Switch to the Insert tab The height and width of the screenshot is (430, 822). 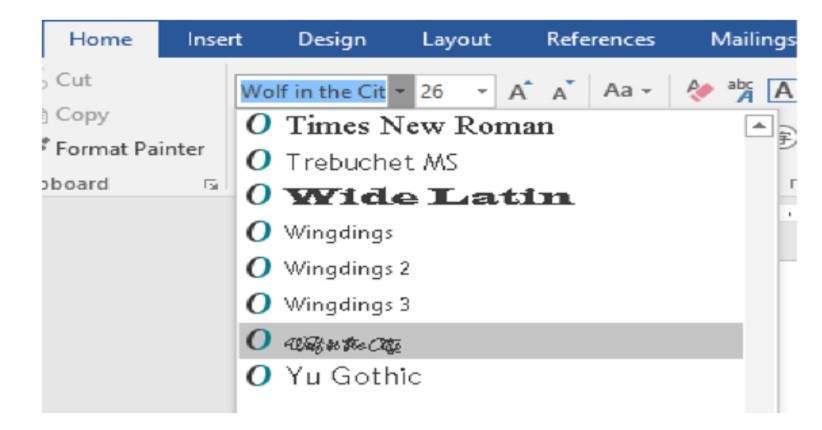[215, 40]
